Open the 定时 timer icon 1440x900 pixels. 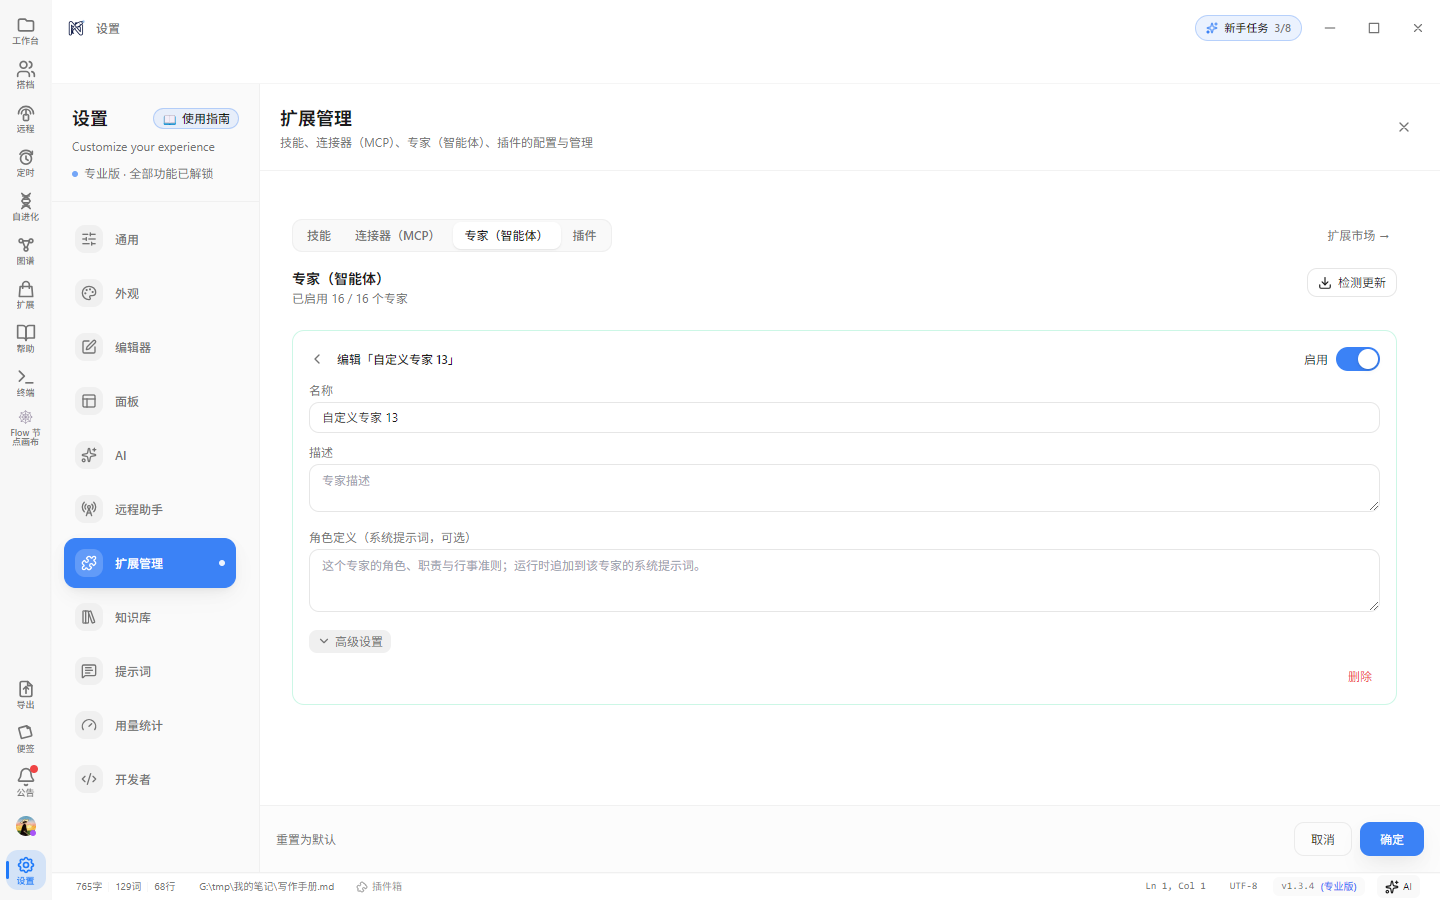coord(26,163)
